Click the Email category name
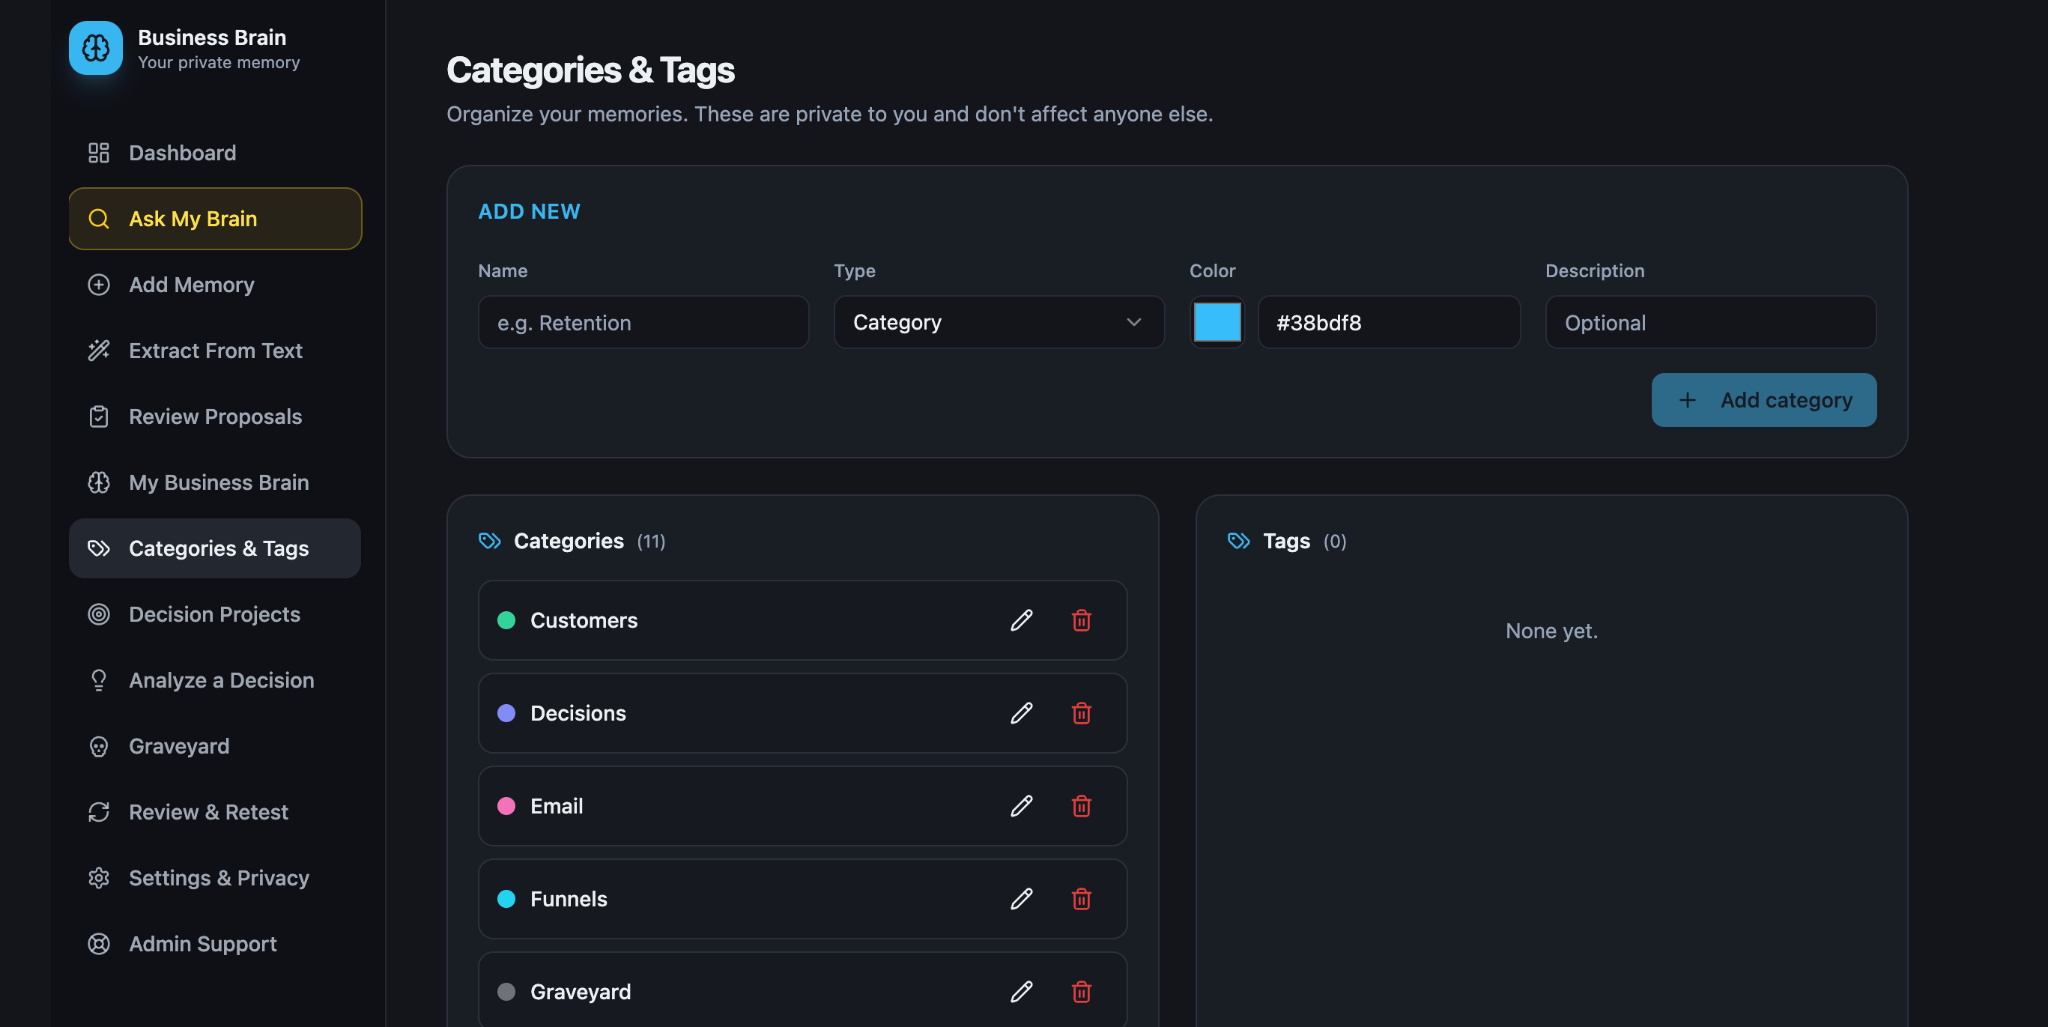Screen dimensions: 2048x1027 tap(557, 806)
